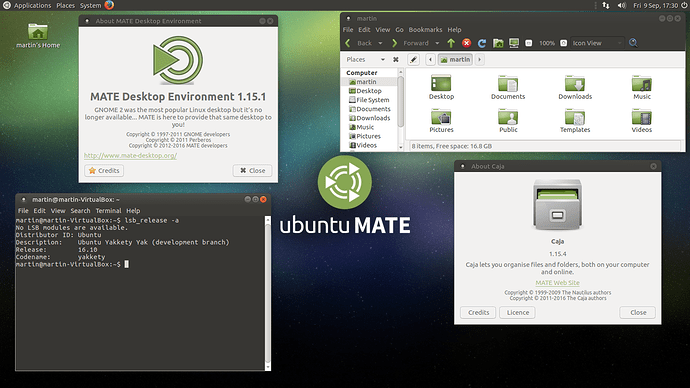
Task: Click the clock in the top panel
Action: click(656, 5)
